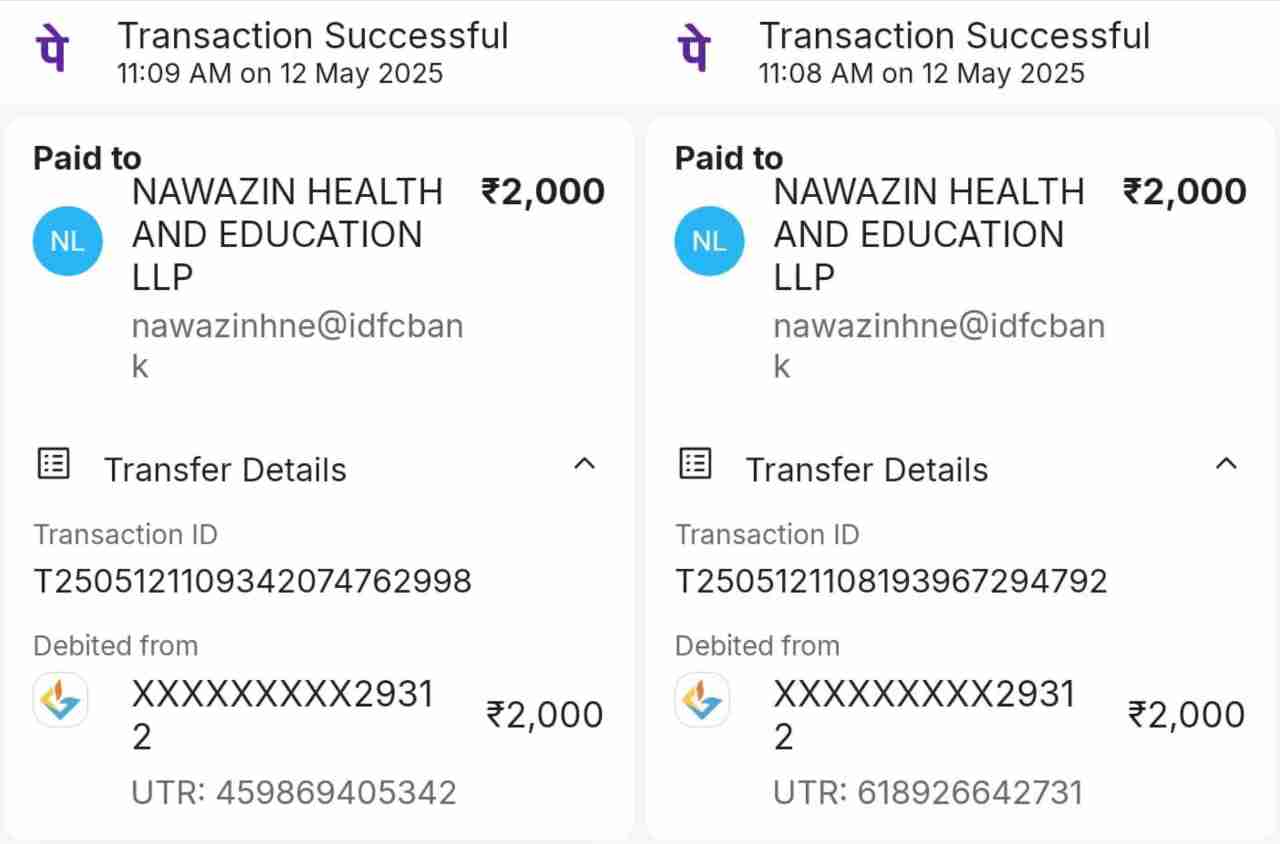The width and height of the screenshot is (1280, 844).
Task: Tap the ₹2,000 debited amount beside UTR 618926642731
Action: pyautogui.click(x=1186, y=715)
